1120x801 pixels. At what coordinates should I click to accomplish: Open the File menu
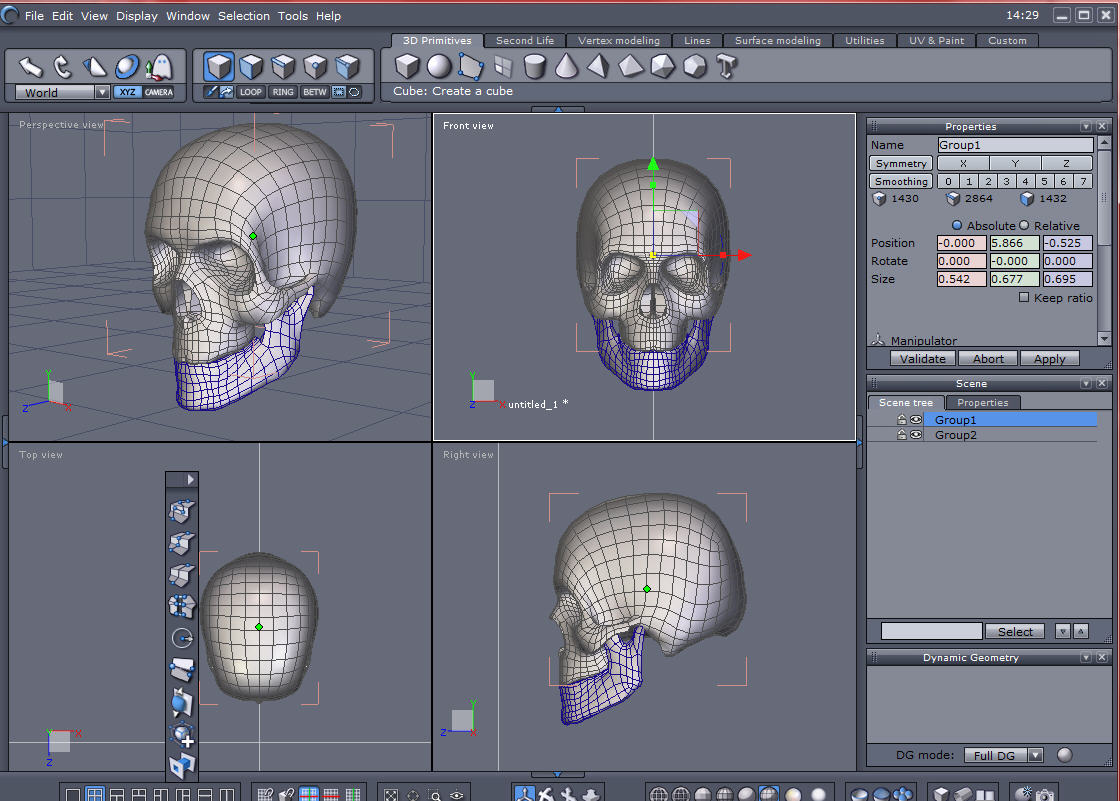tap(34, 16)
